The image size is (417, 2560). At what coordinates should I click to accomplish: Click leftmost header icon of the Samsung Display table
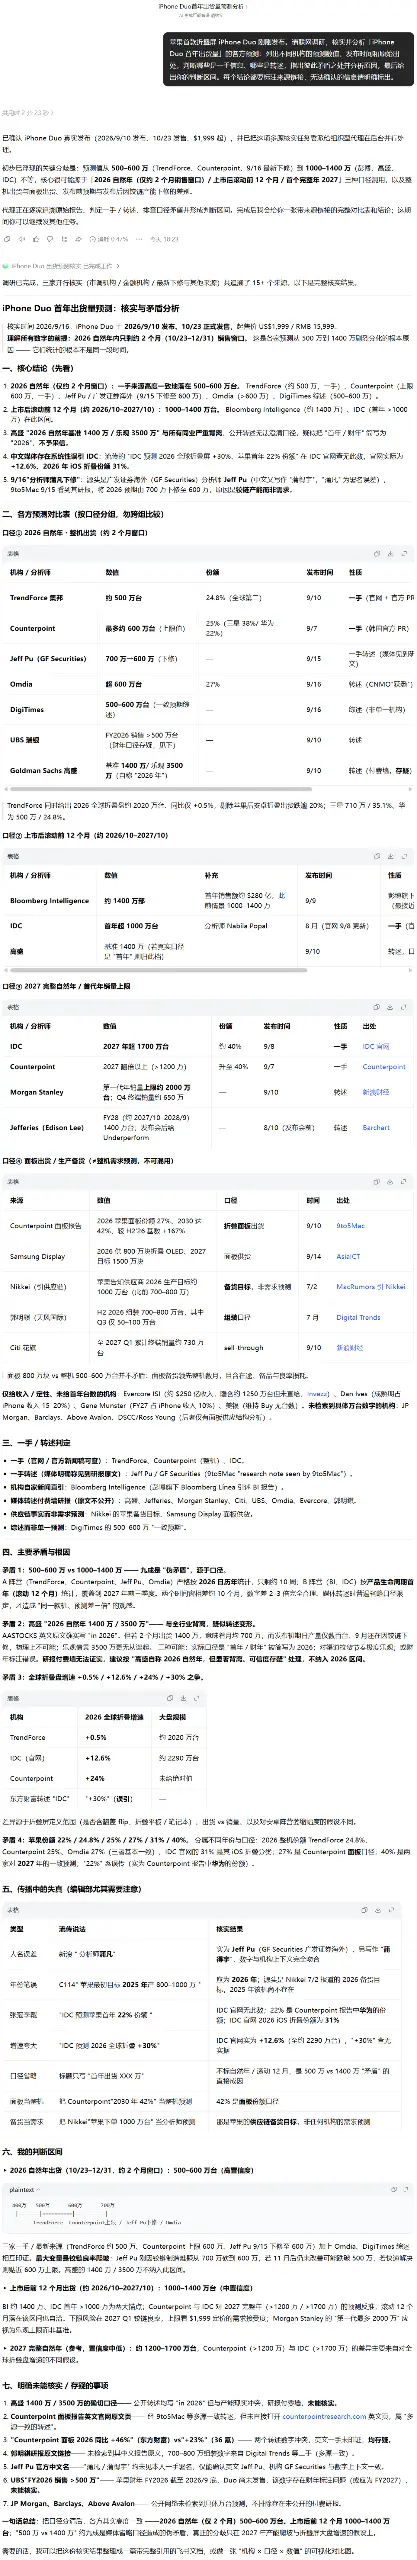point(376,1181)
